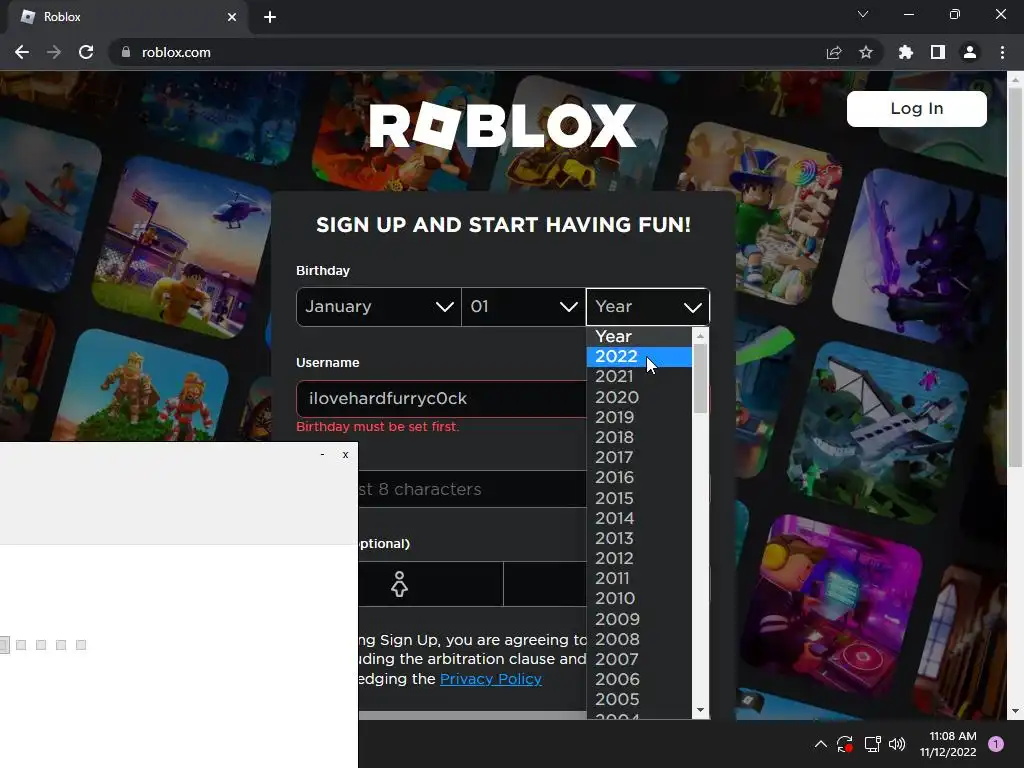The width and height of the screenshot is (1024, 768).
Task: Click year list scrollbar up arrow
Action: [x=700, y=336]
